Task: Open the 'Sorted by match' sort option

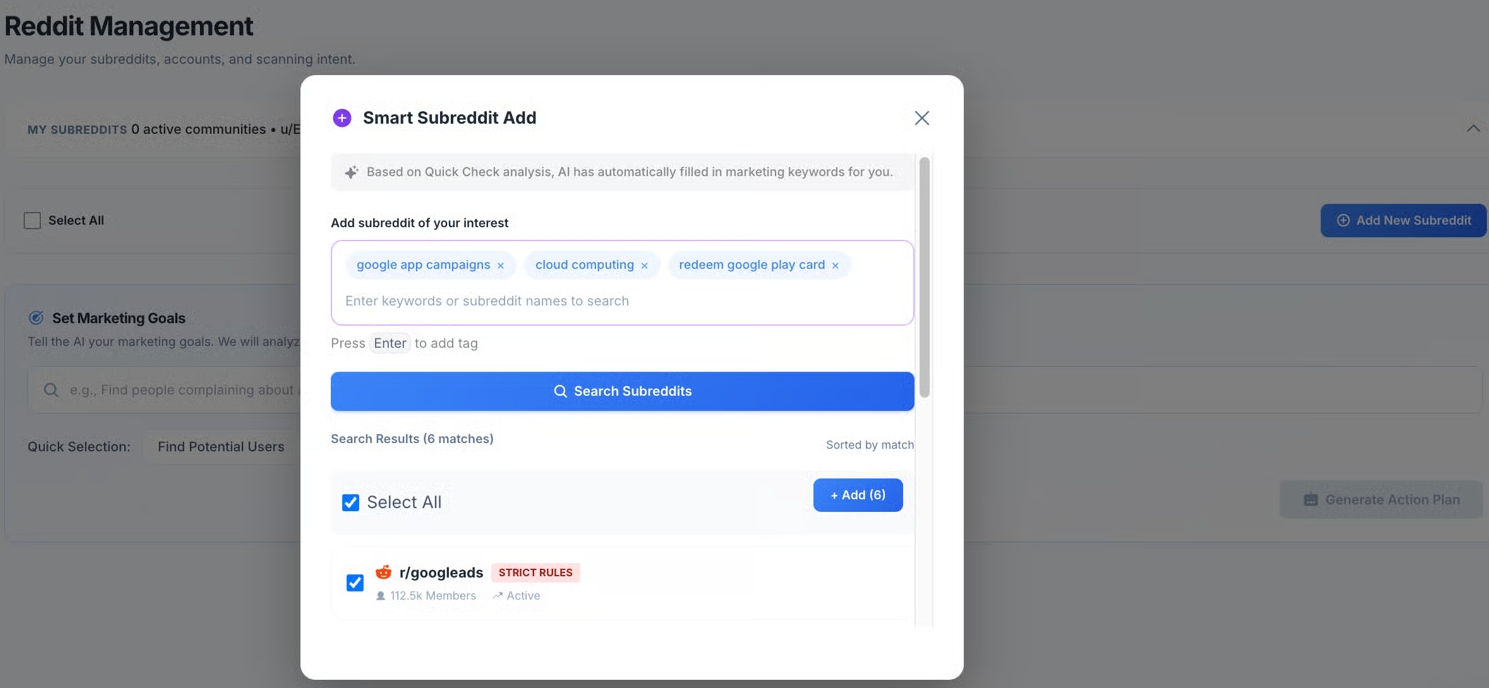Action: tap(869, 445)
